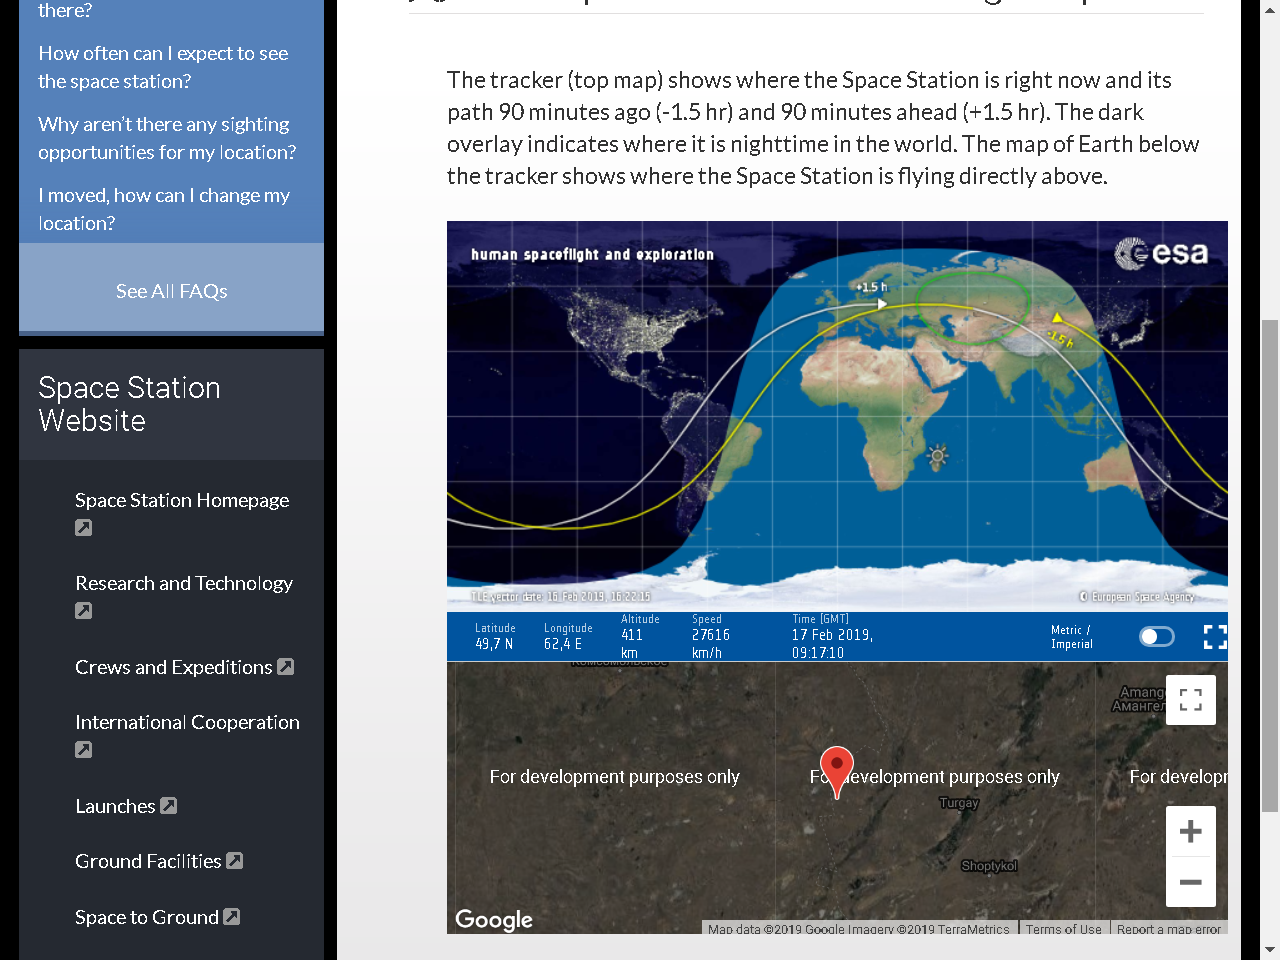The image size is (1280, 960).
Task: Expand the ISS tracker to fullscreen
Action: 1214,637
